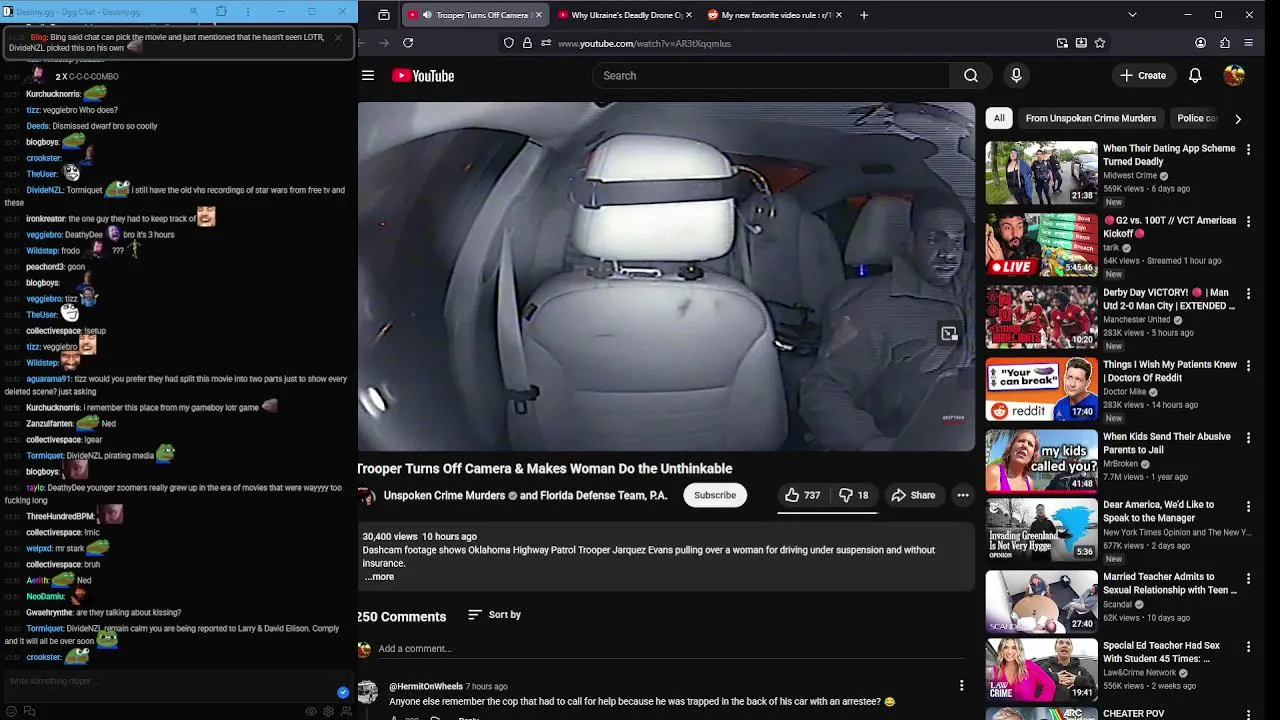Show the user list in Destiny chat
The height and width of the screenshot is (720, 1280).
(x=346, y=711)
